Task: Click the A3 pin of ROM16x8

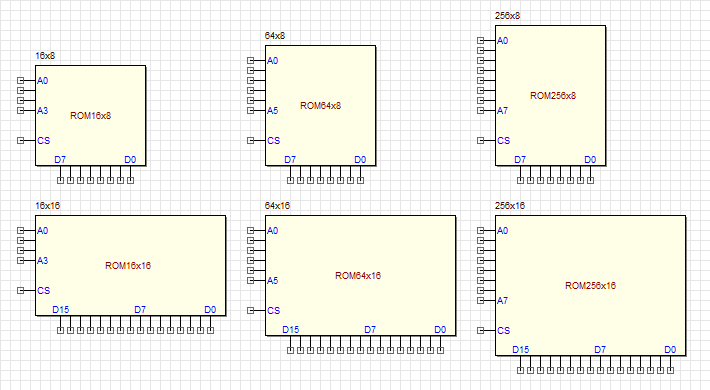Action: (20, 111)
